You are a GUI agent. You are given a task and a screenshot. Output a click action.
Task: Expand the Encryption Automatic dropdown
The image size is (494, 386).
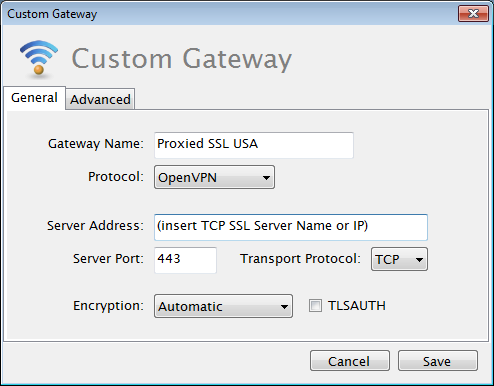(223, 306)
